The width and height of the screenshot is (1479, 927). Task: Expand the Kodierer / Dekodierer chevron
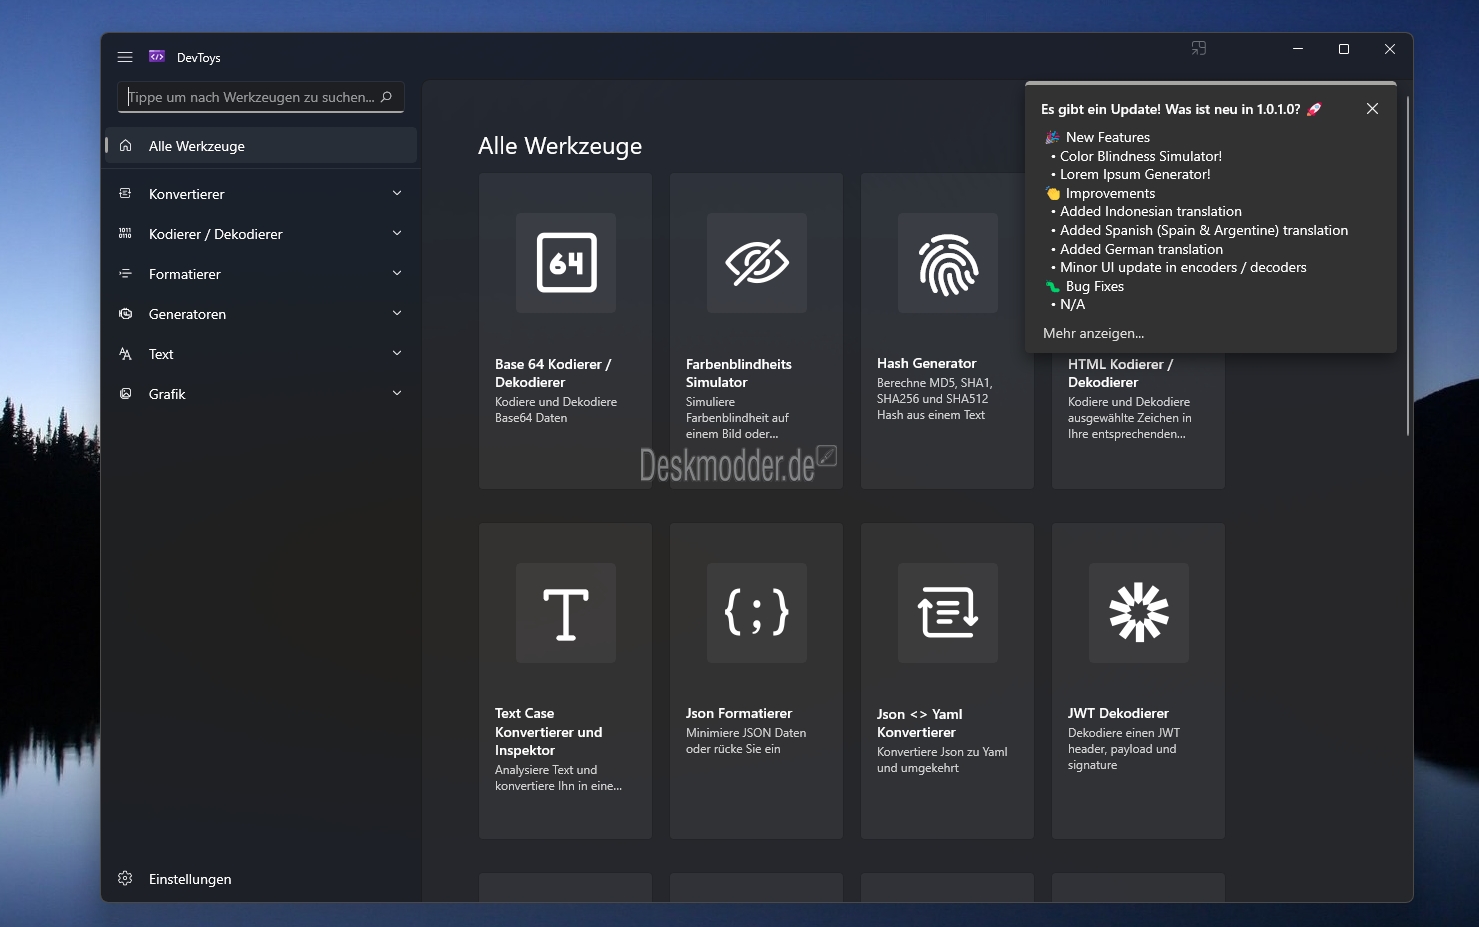[x=397, y=233]
